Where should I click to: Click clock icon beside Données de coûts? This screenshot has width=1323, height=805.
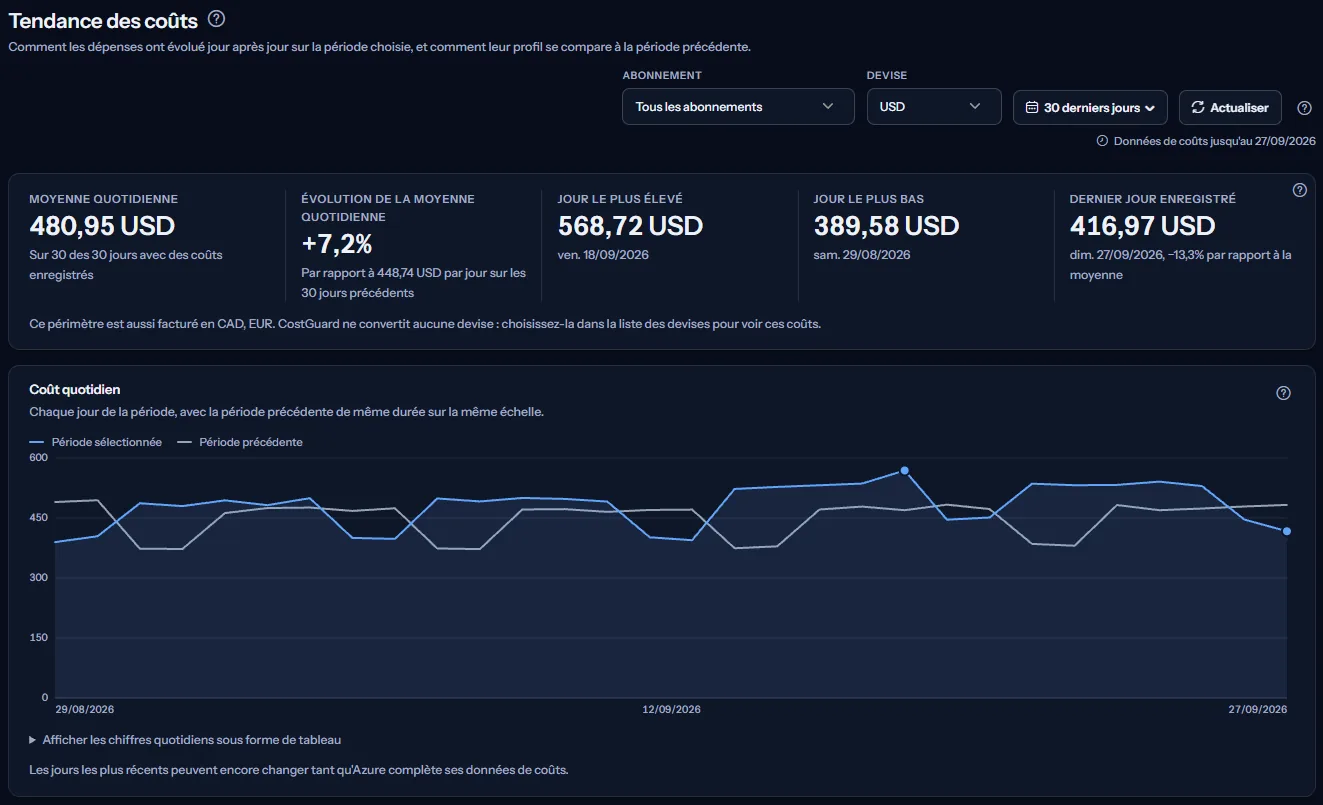tap(1103, 141)
